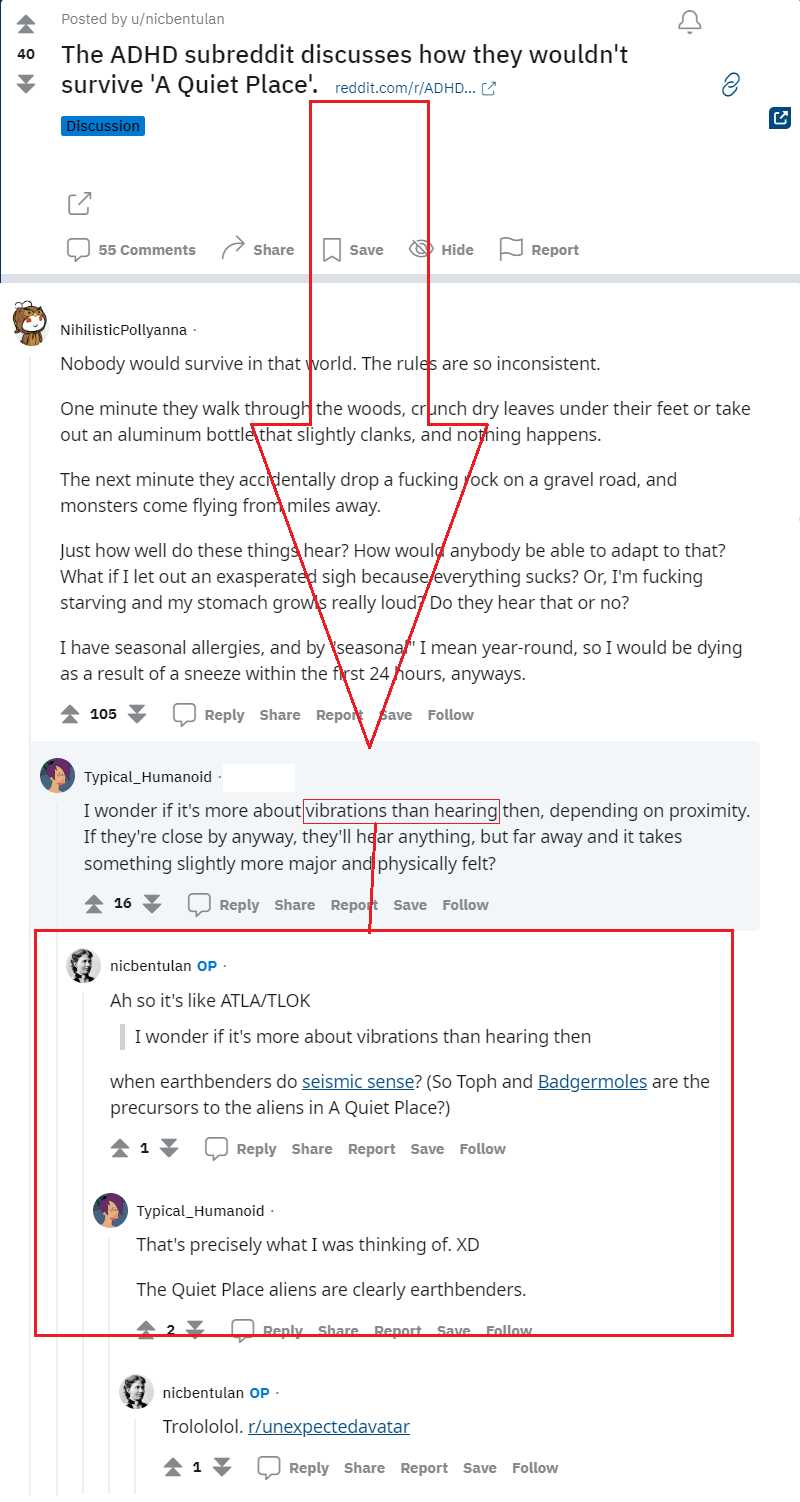Click the notification bell icon
This screenshot has height=1502, width=800.
point(689,22)
